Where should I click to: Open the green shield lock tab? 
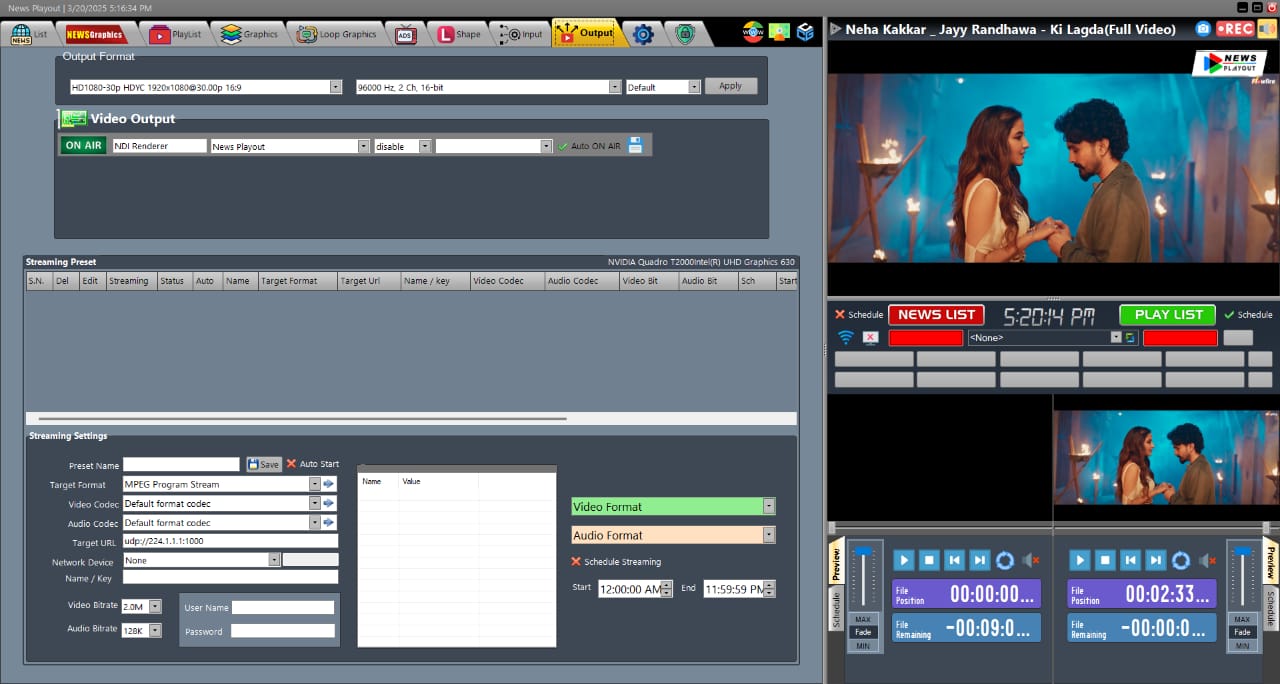tap(685, 34)
